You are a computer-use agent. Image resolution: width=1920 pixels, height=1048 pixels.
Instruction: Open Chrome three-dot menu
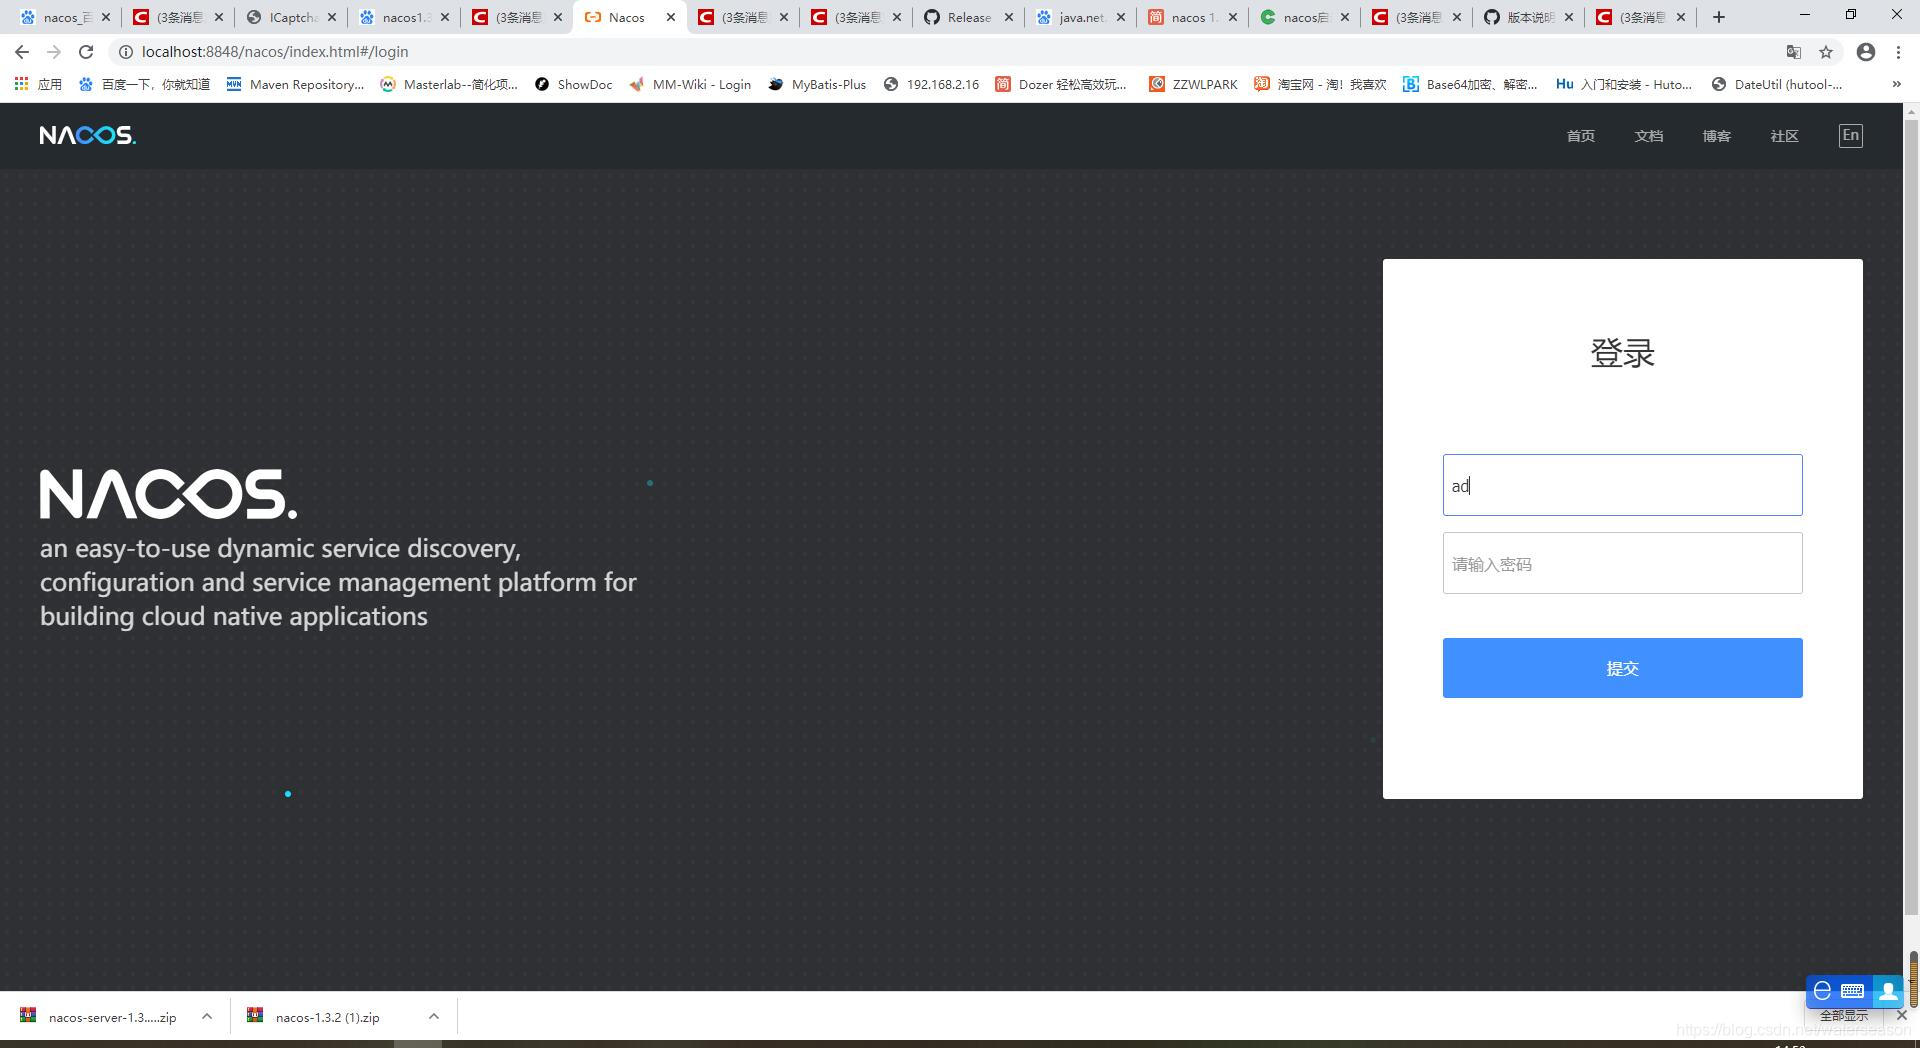1898,52
